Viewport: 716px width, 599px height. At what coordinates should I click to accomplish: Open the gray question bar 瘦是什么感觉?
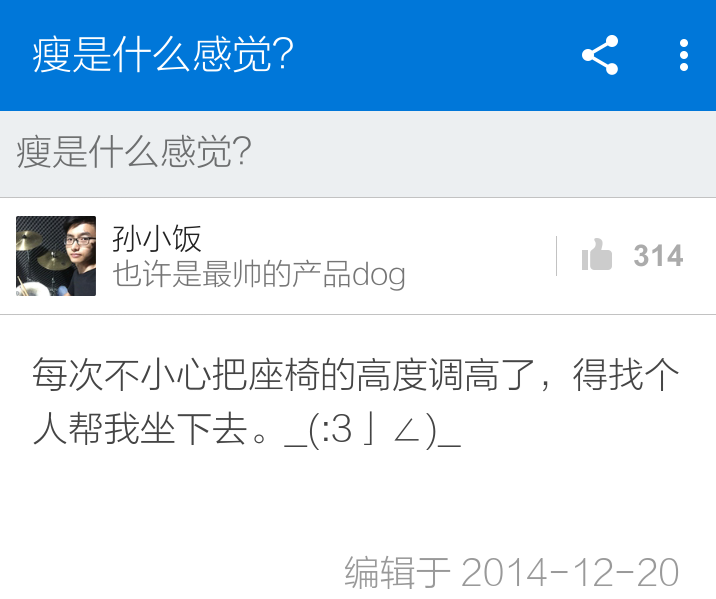pyautogui.click(x=358, y=154)
